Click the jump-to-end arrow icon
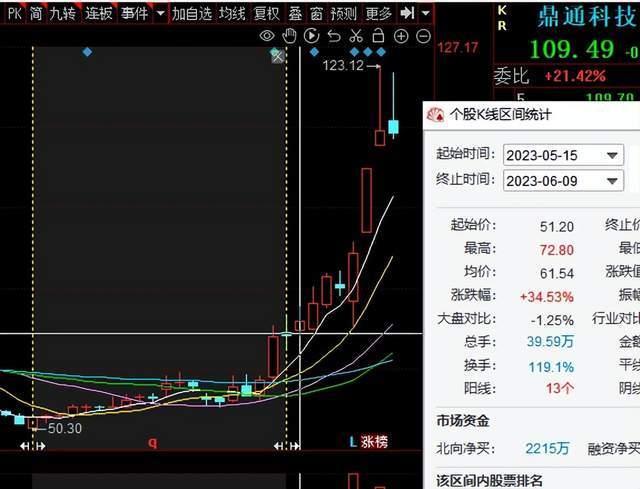Viewport: 640px width, 489px height. (407, 13)
